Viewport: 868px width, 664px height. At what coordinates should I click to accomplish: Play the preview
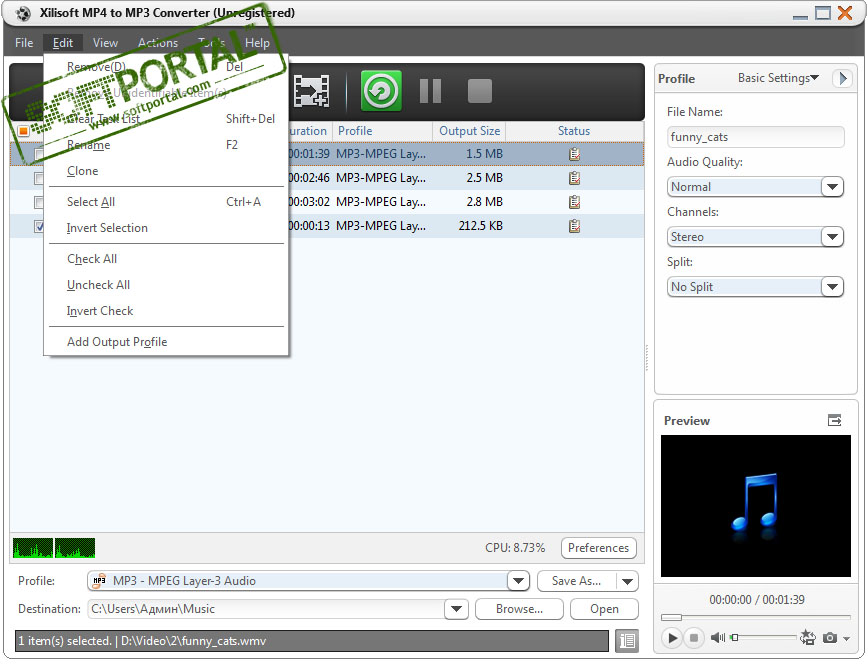(672, 638)
